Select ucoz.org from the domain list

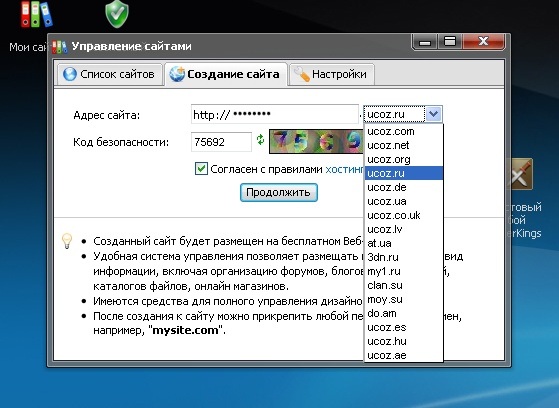click(404, 159)
